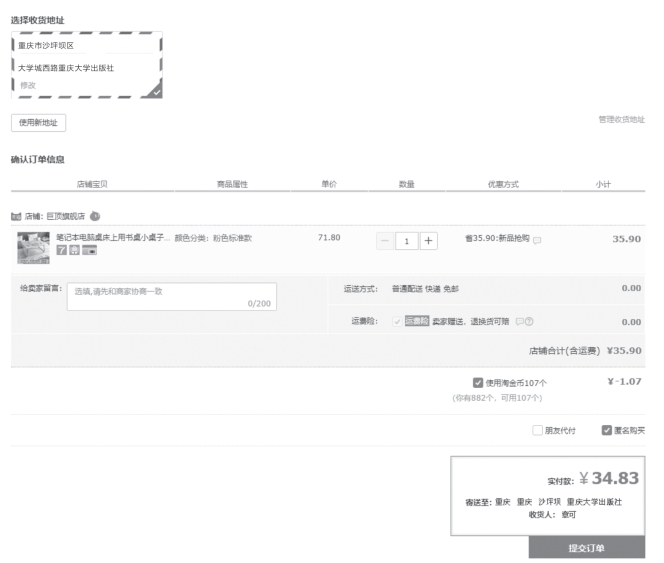The height and width of the screenshot is (563, 664).
Task: Click the credit card payment badge icon
Action: [90, 250]
